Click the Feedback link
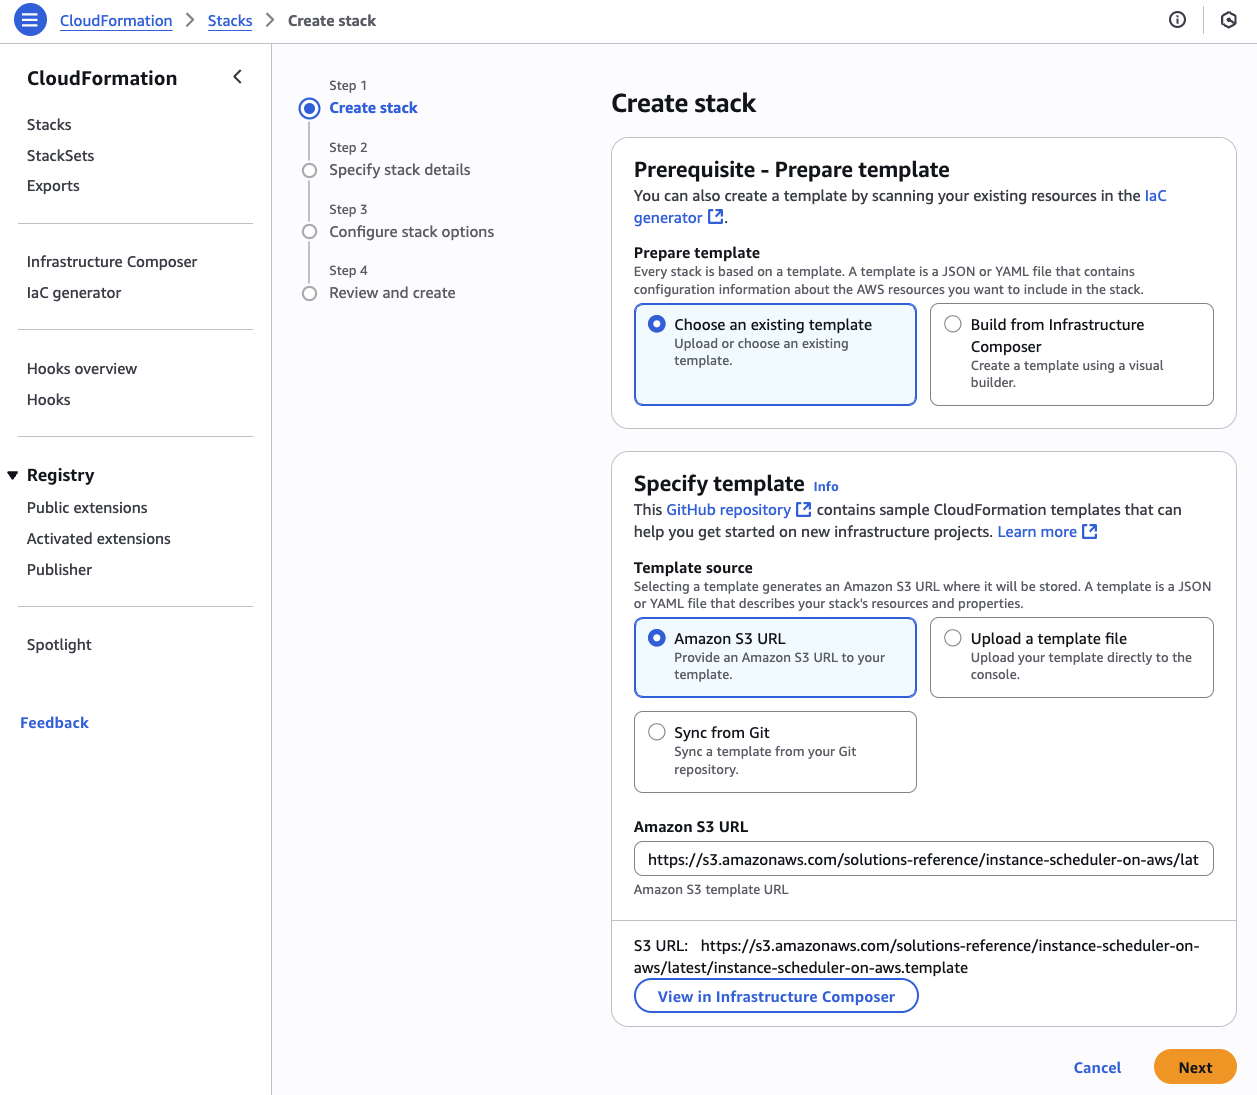This screenshot has height=1095, width=1257. click(x=54, y=723)
